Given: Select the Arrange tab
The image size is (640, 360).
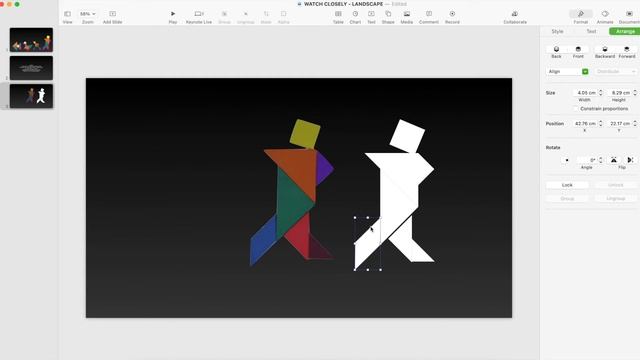Looking at the screenshot, I should (x=624, y=31).
